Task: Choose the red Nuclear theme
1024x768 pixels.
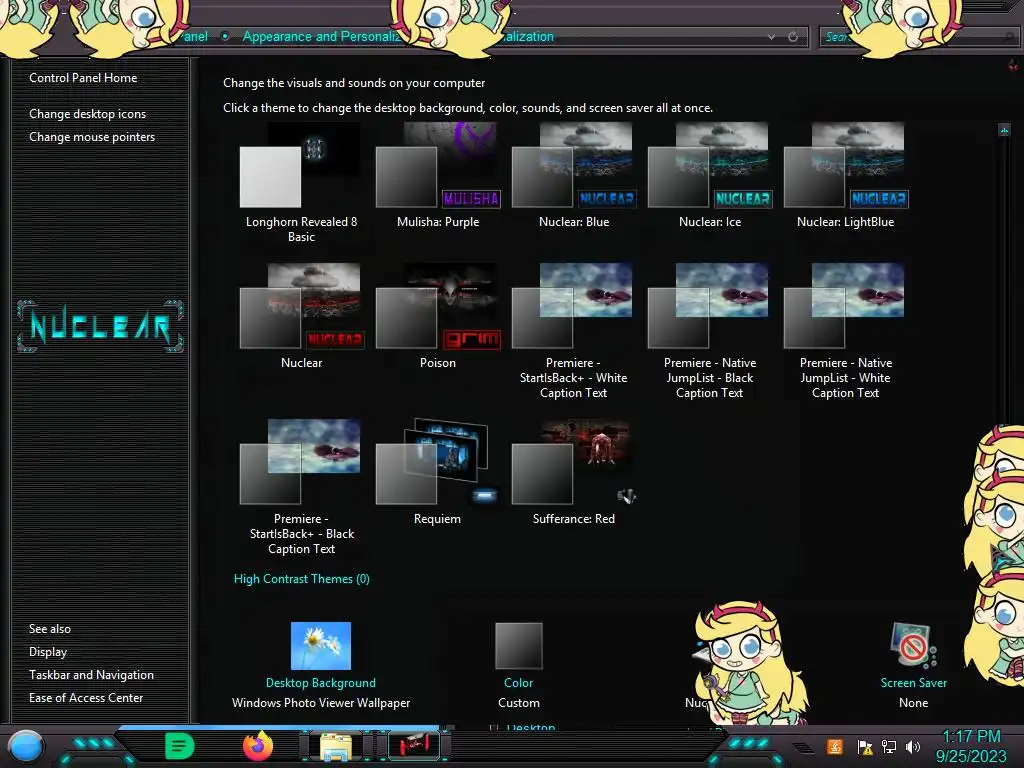Action: 301,317
